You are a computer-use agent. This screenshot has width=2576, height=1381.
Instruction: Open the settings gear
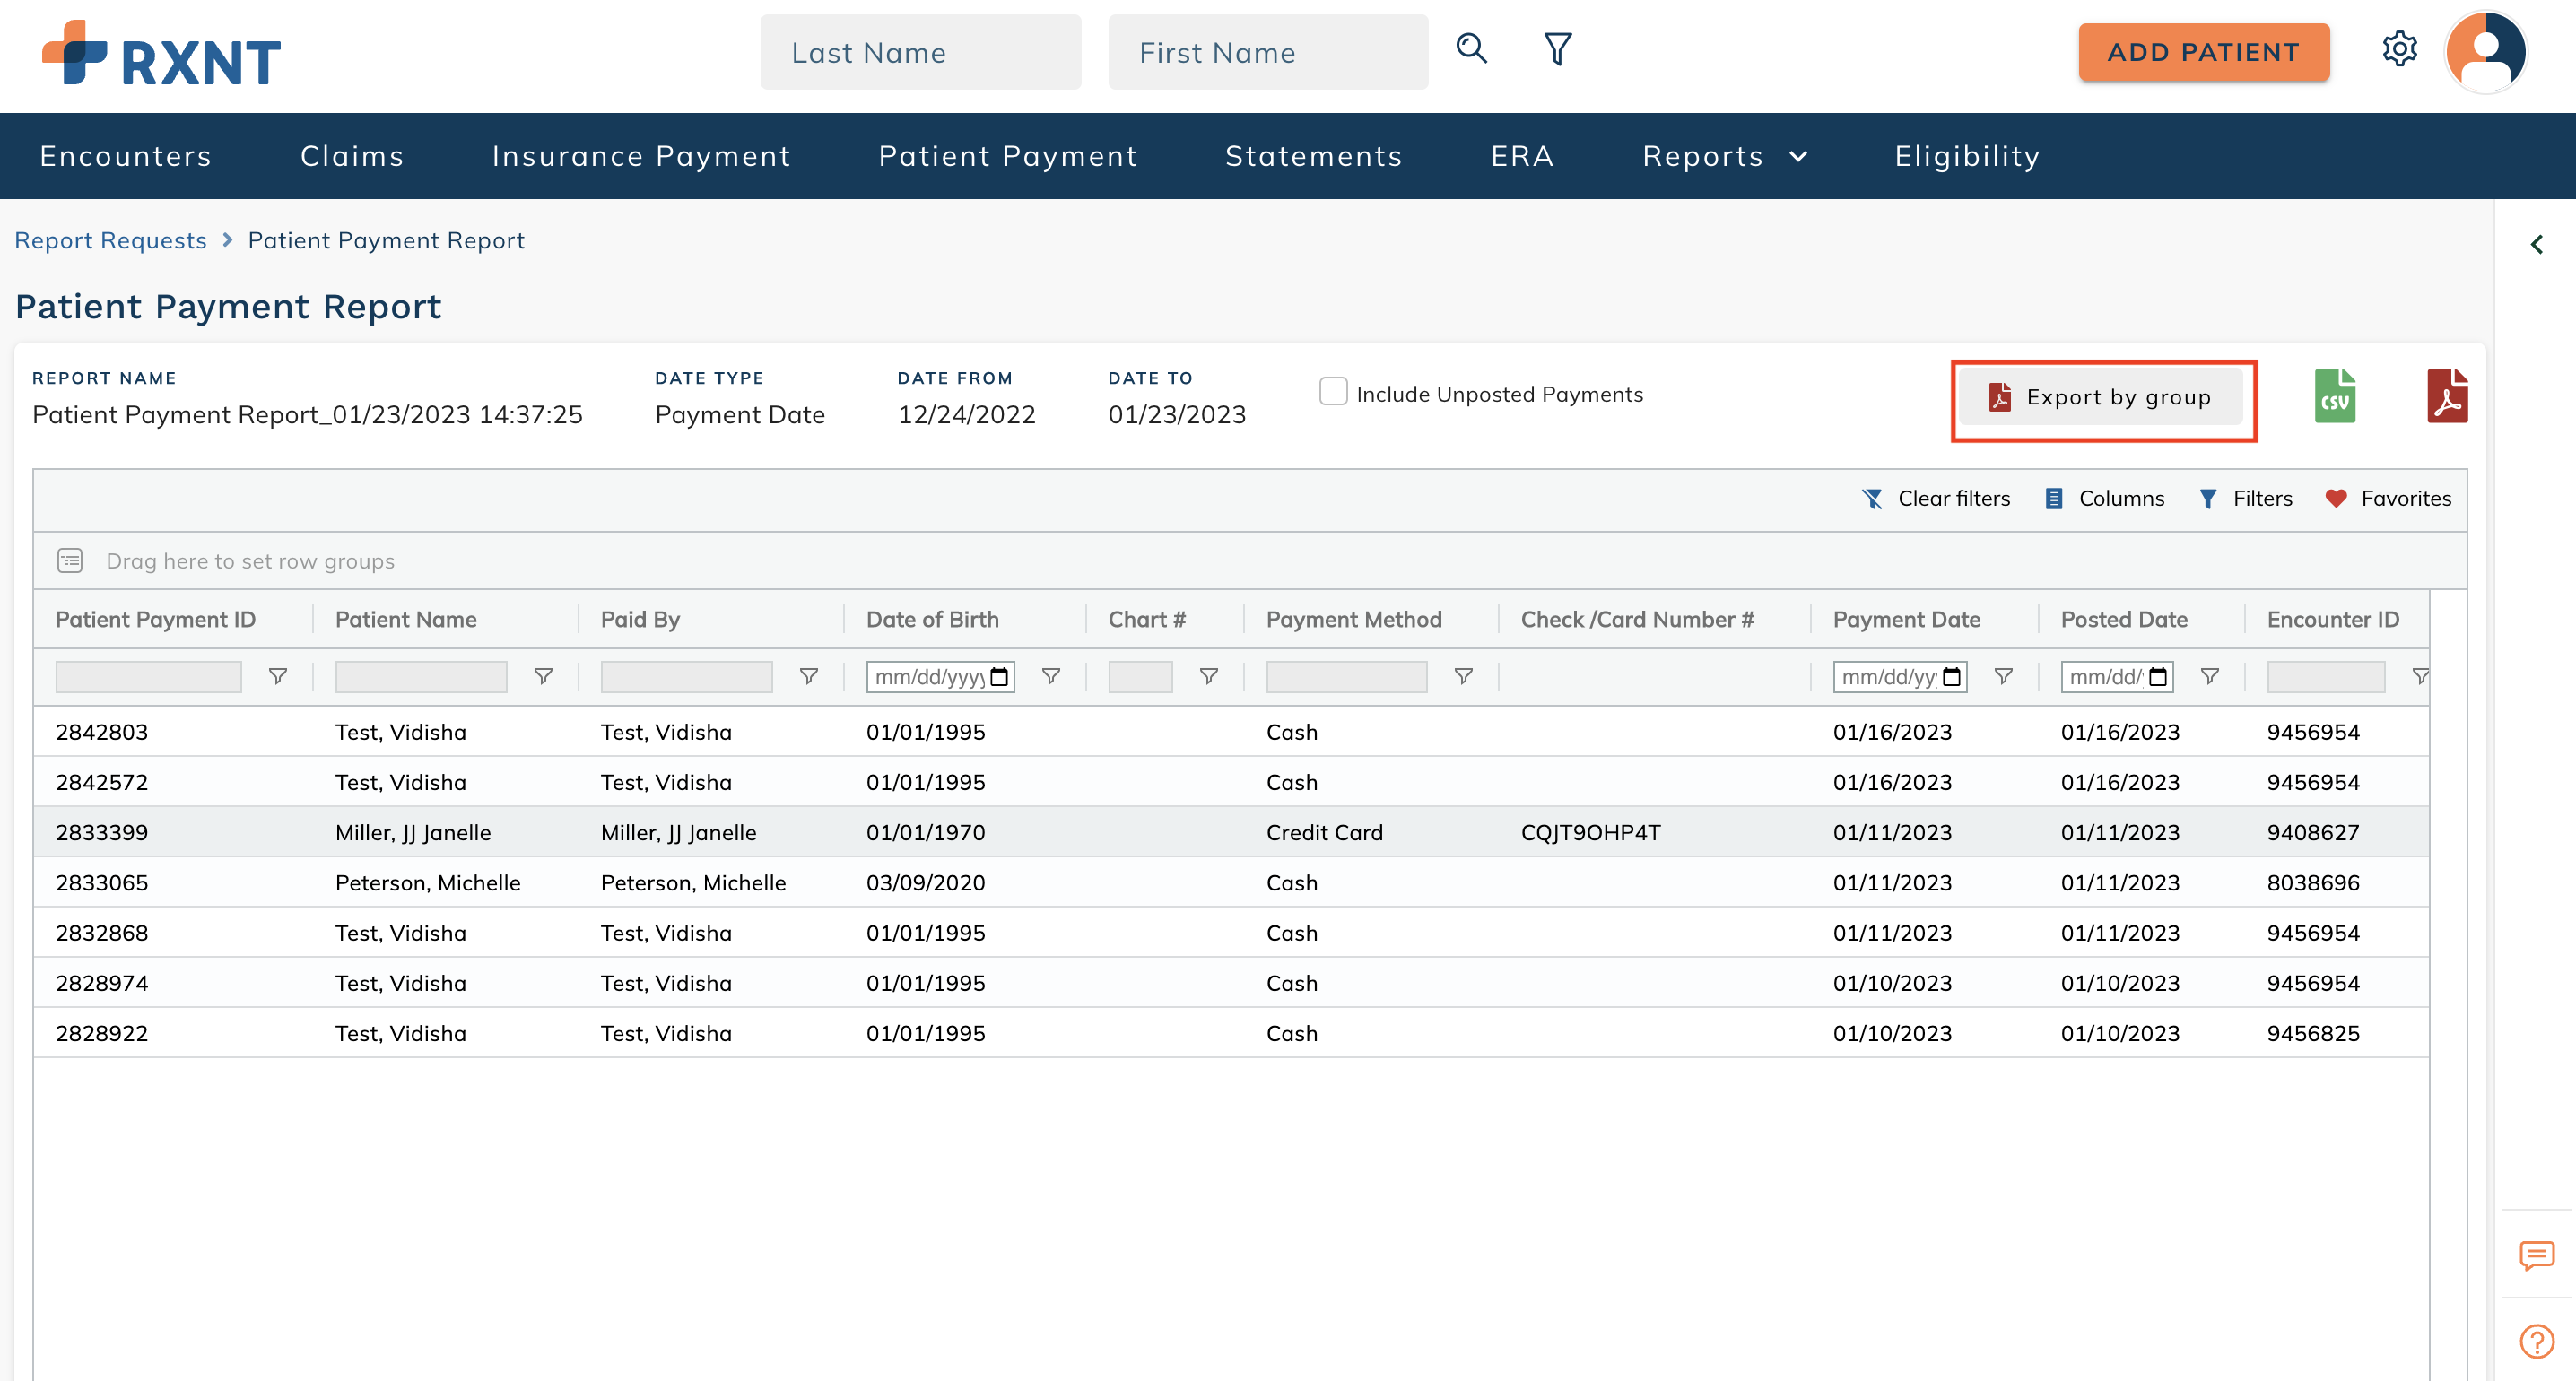2400,50
